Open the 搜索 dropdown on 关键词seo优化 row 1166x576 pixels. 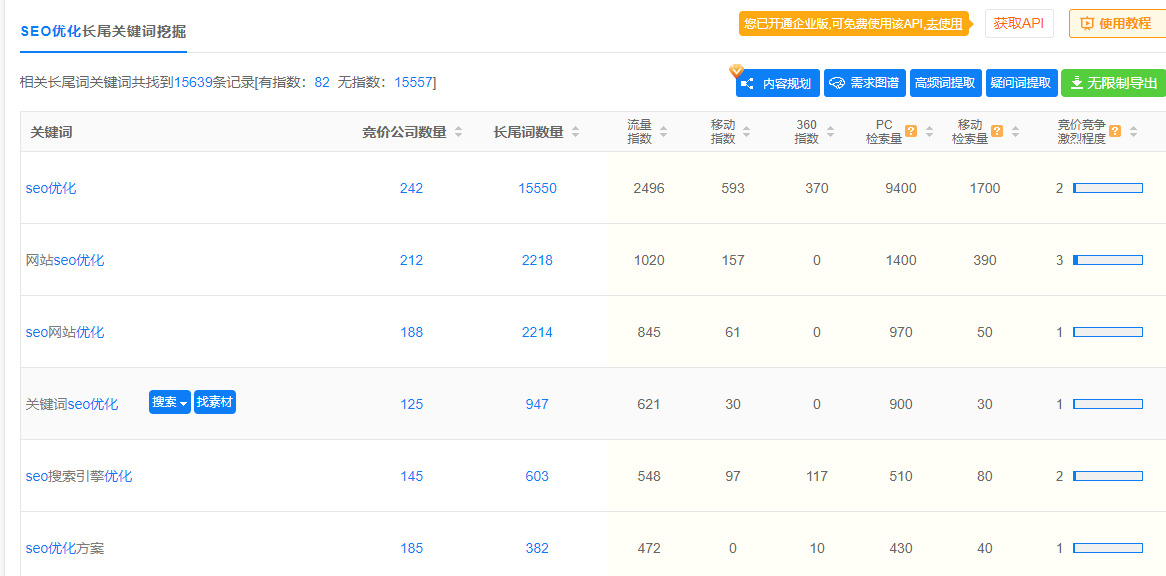(169, 402)
